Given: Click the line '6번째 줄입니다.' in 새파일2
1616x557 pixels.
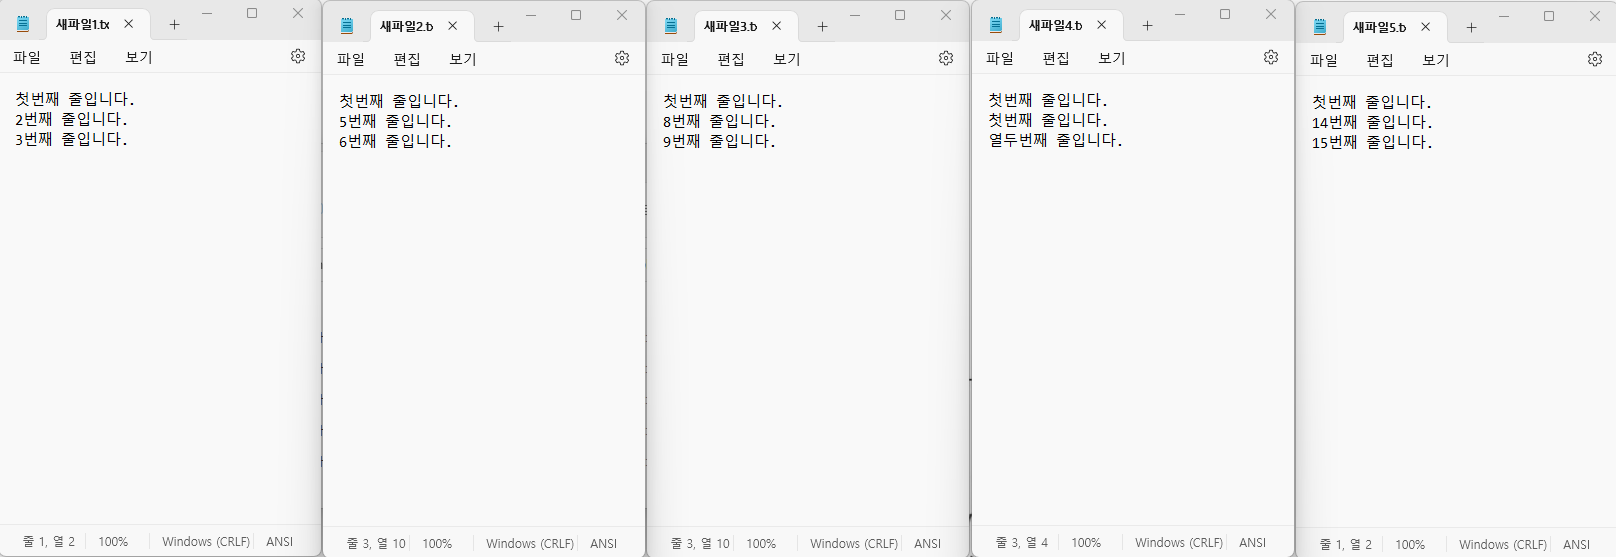Looking at the screenshot, I should click(x=395, y=141).
